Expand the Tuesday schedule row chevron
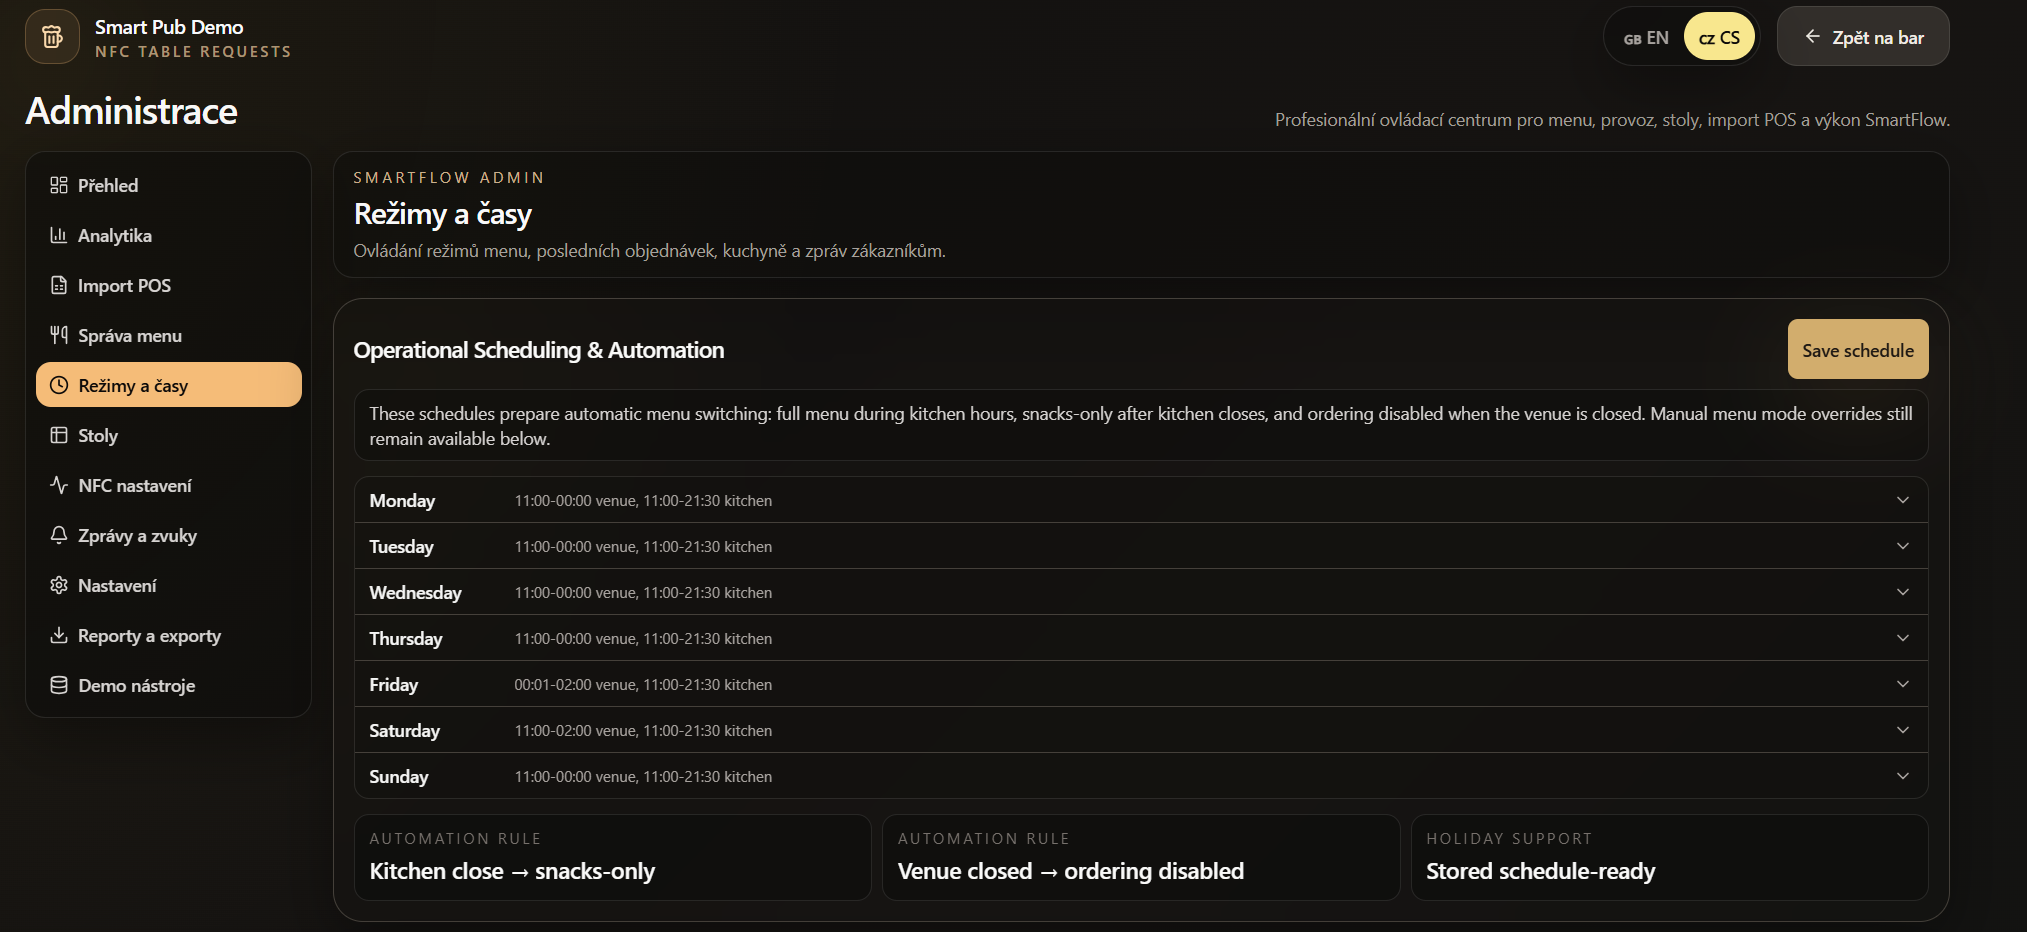Screen dimensions: 2027x932 point(1903,546)
